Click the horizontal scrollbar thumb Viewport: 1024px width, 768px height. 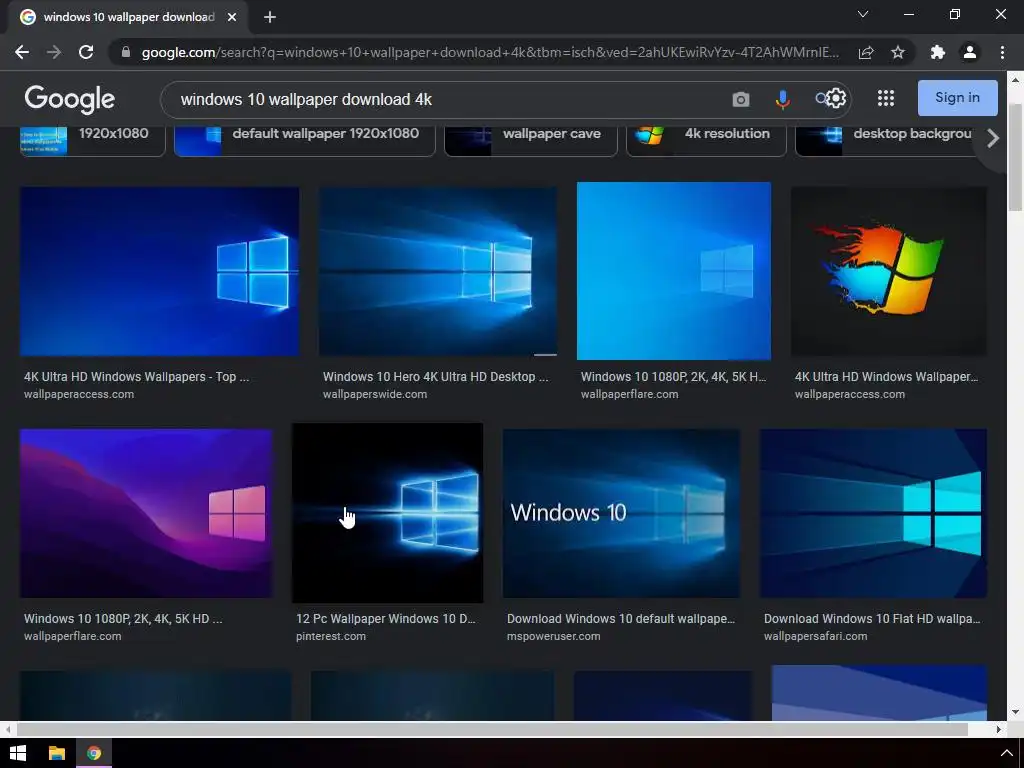pos(492,729)
